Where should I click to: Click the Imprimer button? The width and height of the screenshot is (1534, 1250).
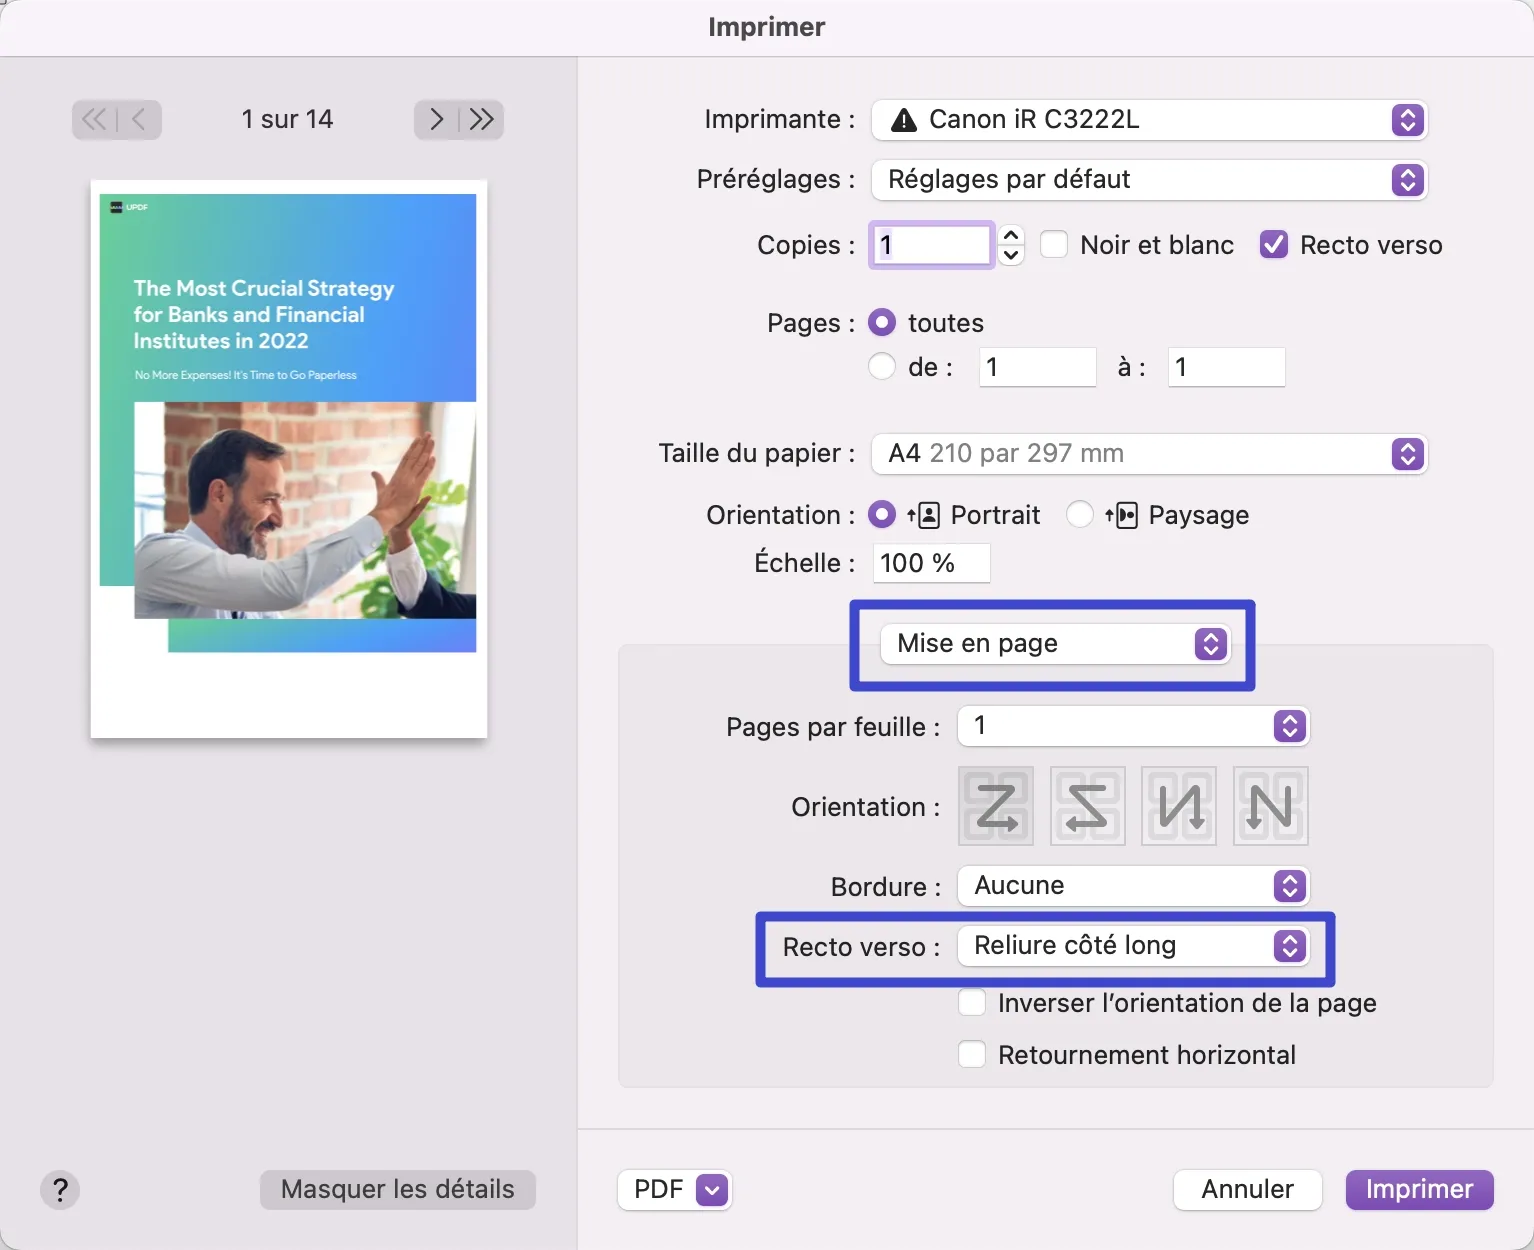(x=1419, y=1189)
